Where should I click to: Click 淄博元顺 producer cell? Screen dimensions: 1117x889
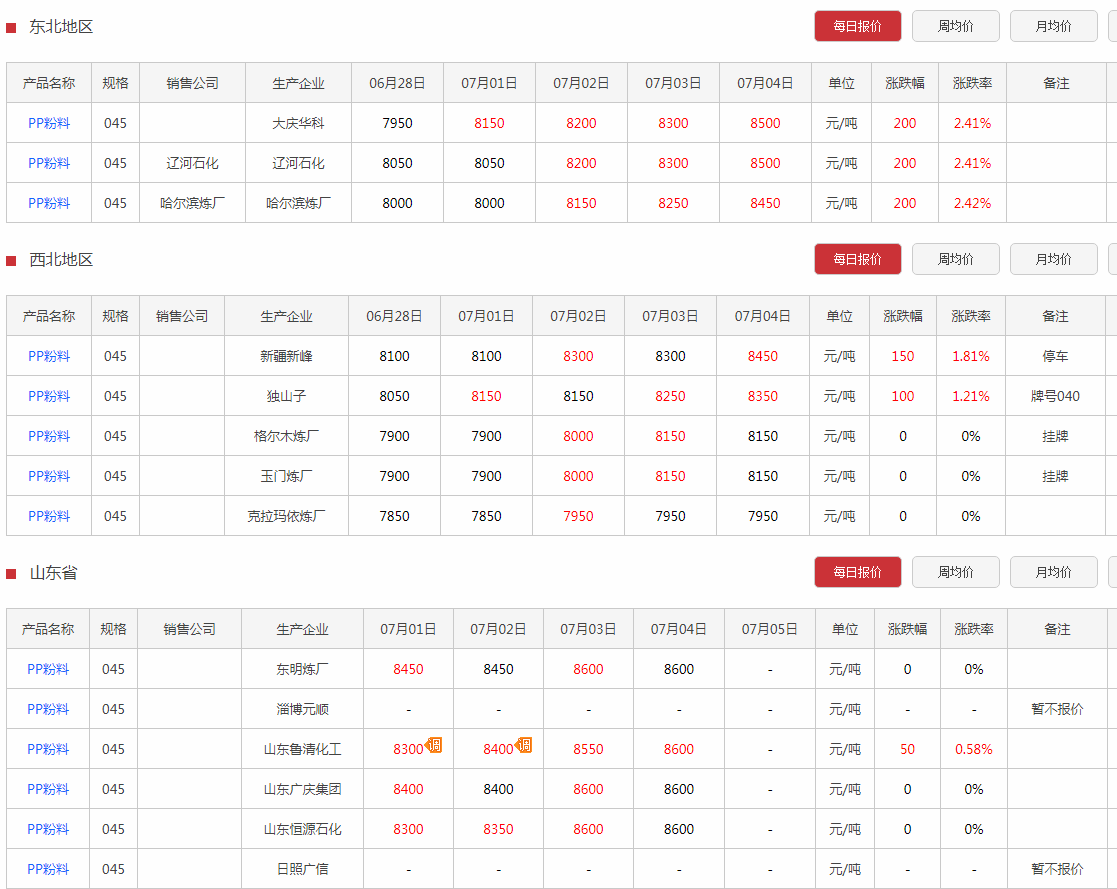(303, 709)
